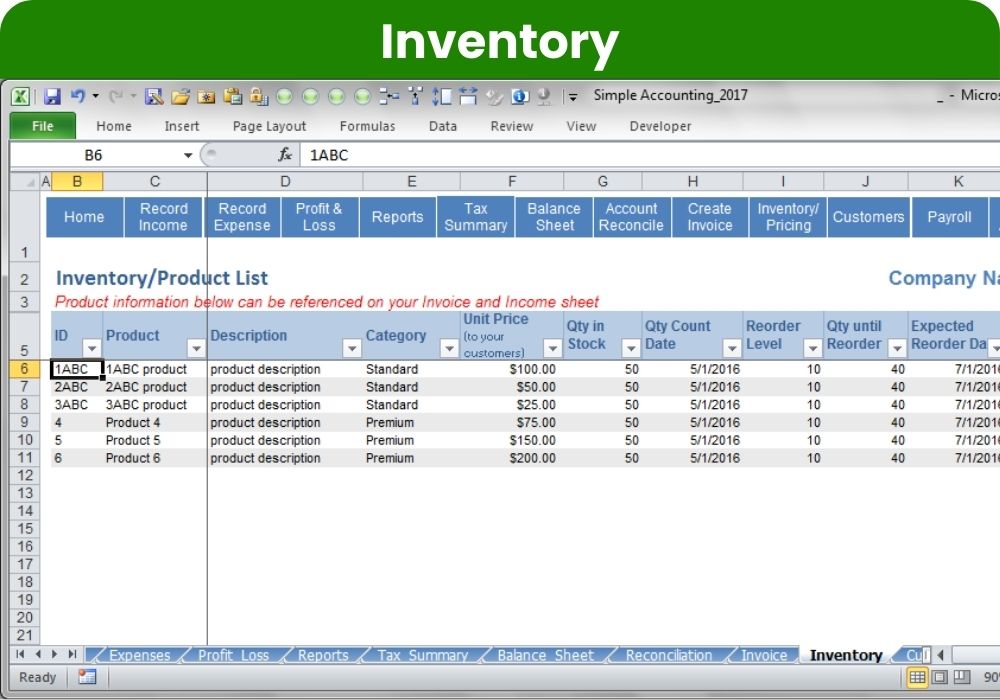1000x700 pixels.
Task: Switch to Page Layout view icon
Action: point(939,677)
